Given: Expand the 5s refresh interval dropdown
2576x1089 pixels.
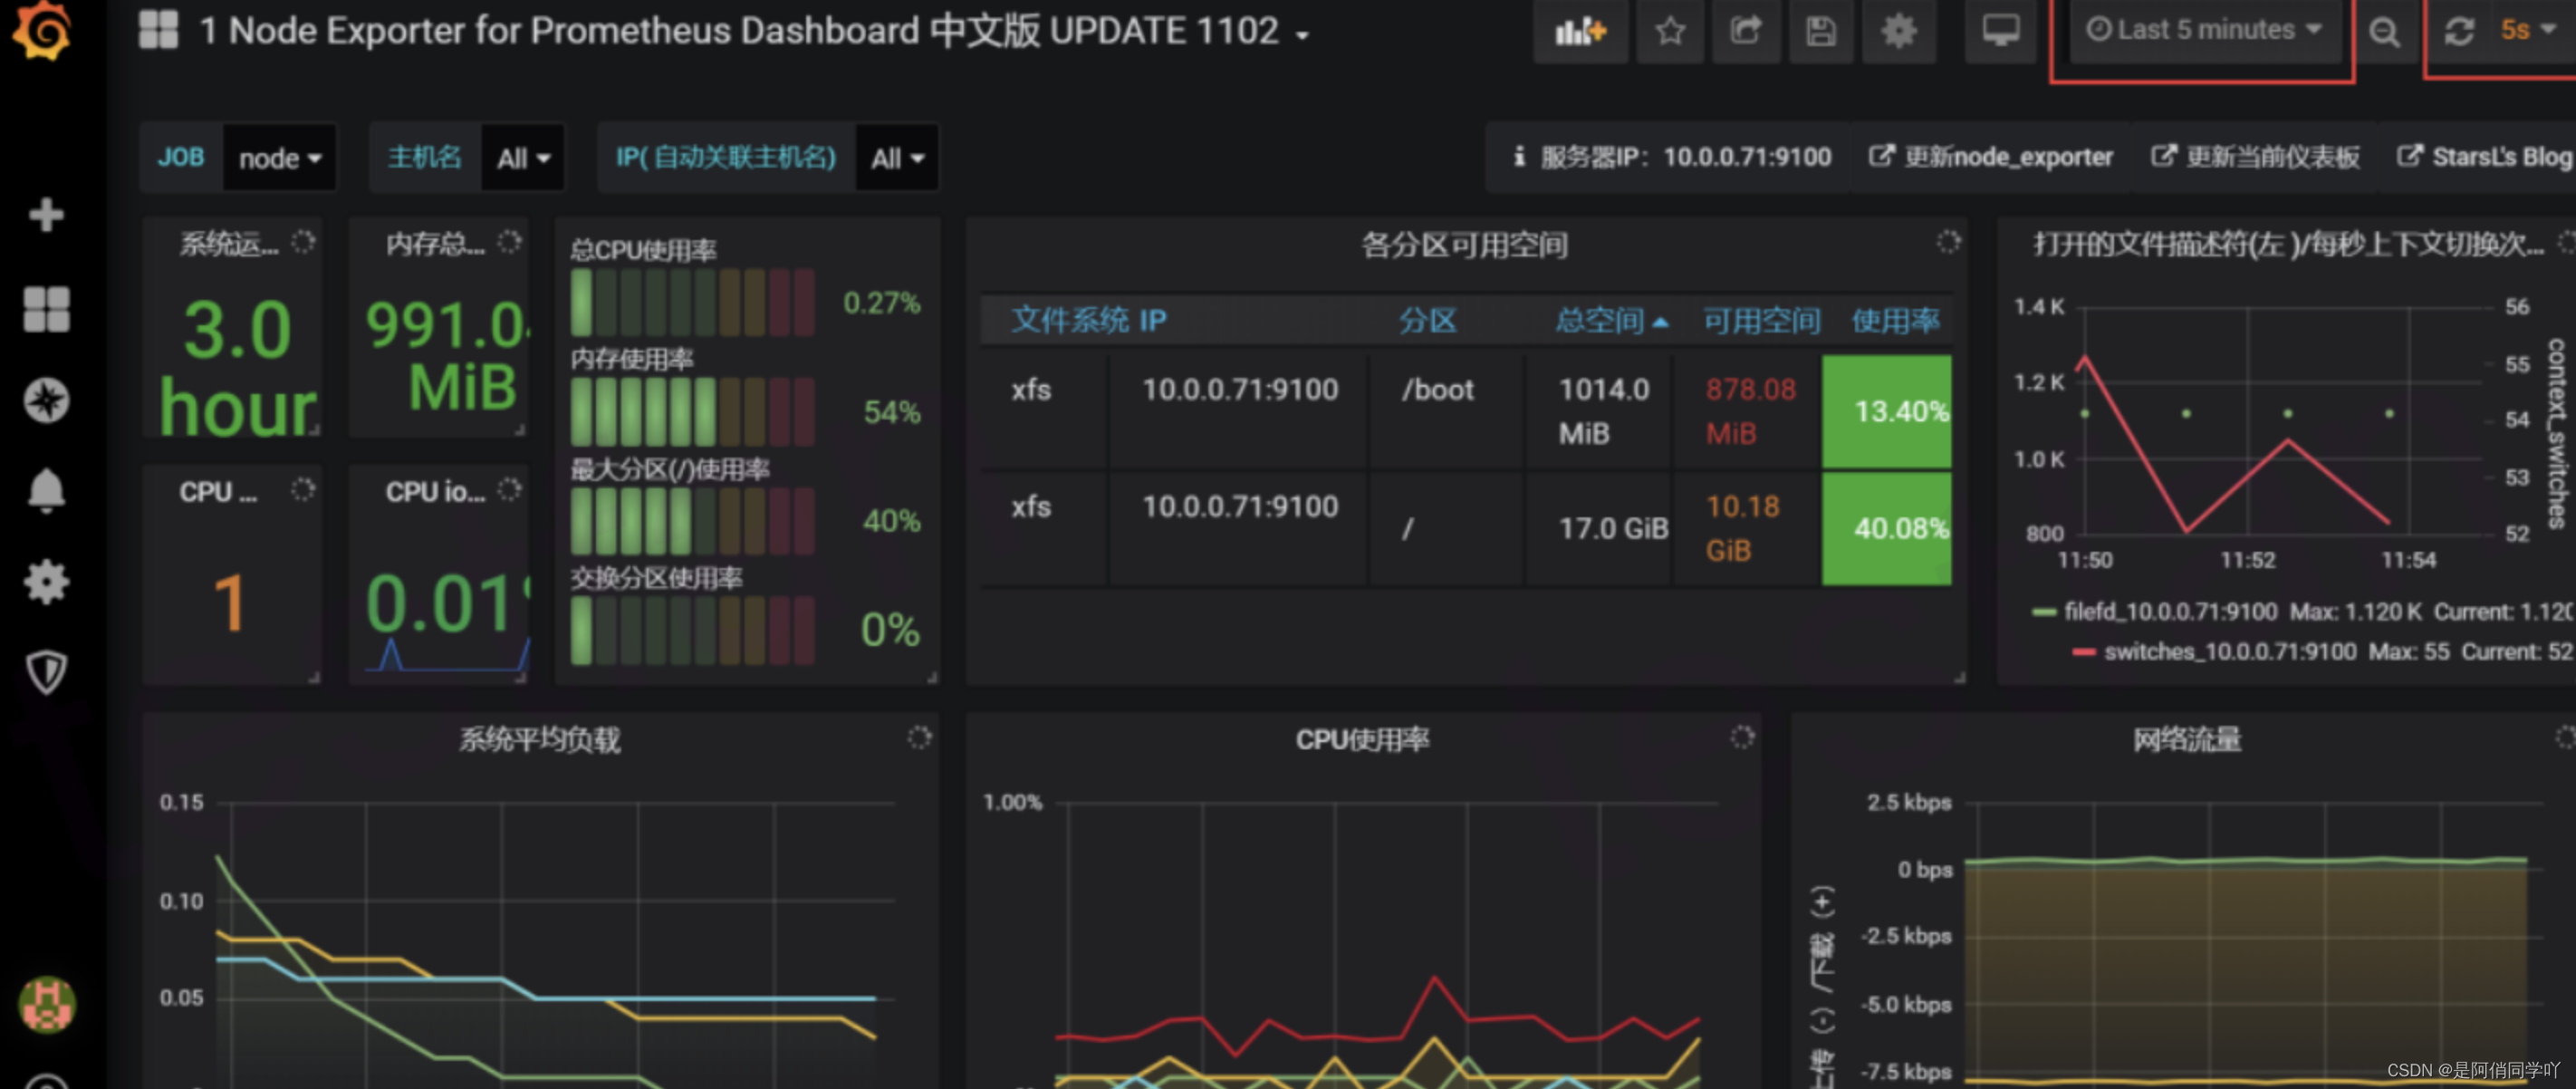Looking at the screenshot, I should tap(2527, 31).
